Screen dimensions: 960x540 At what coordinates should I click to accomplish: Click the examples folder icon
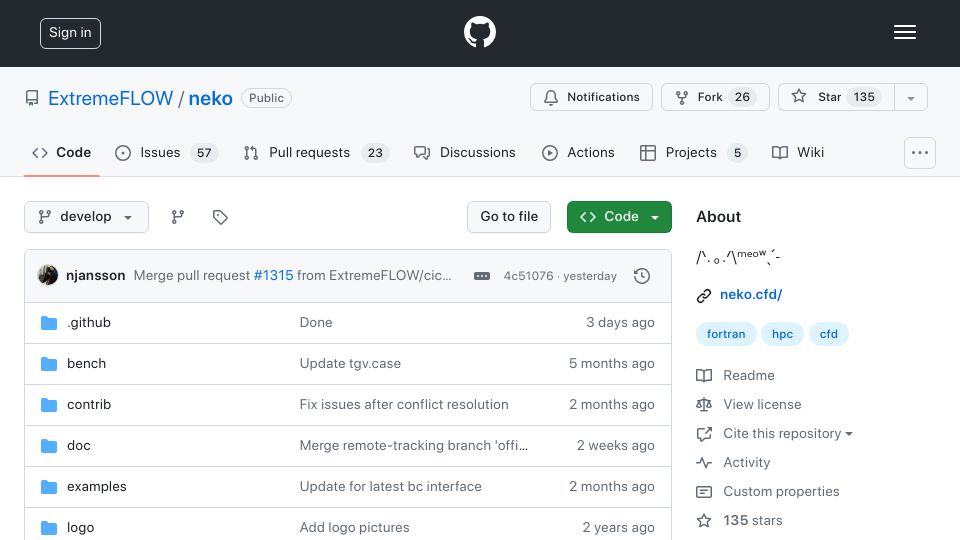(49, 487)
